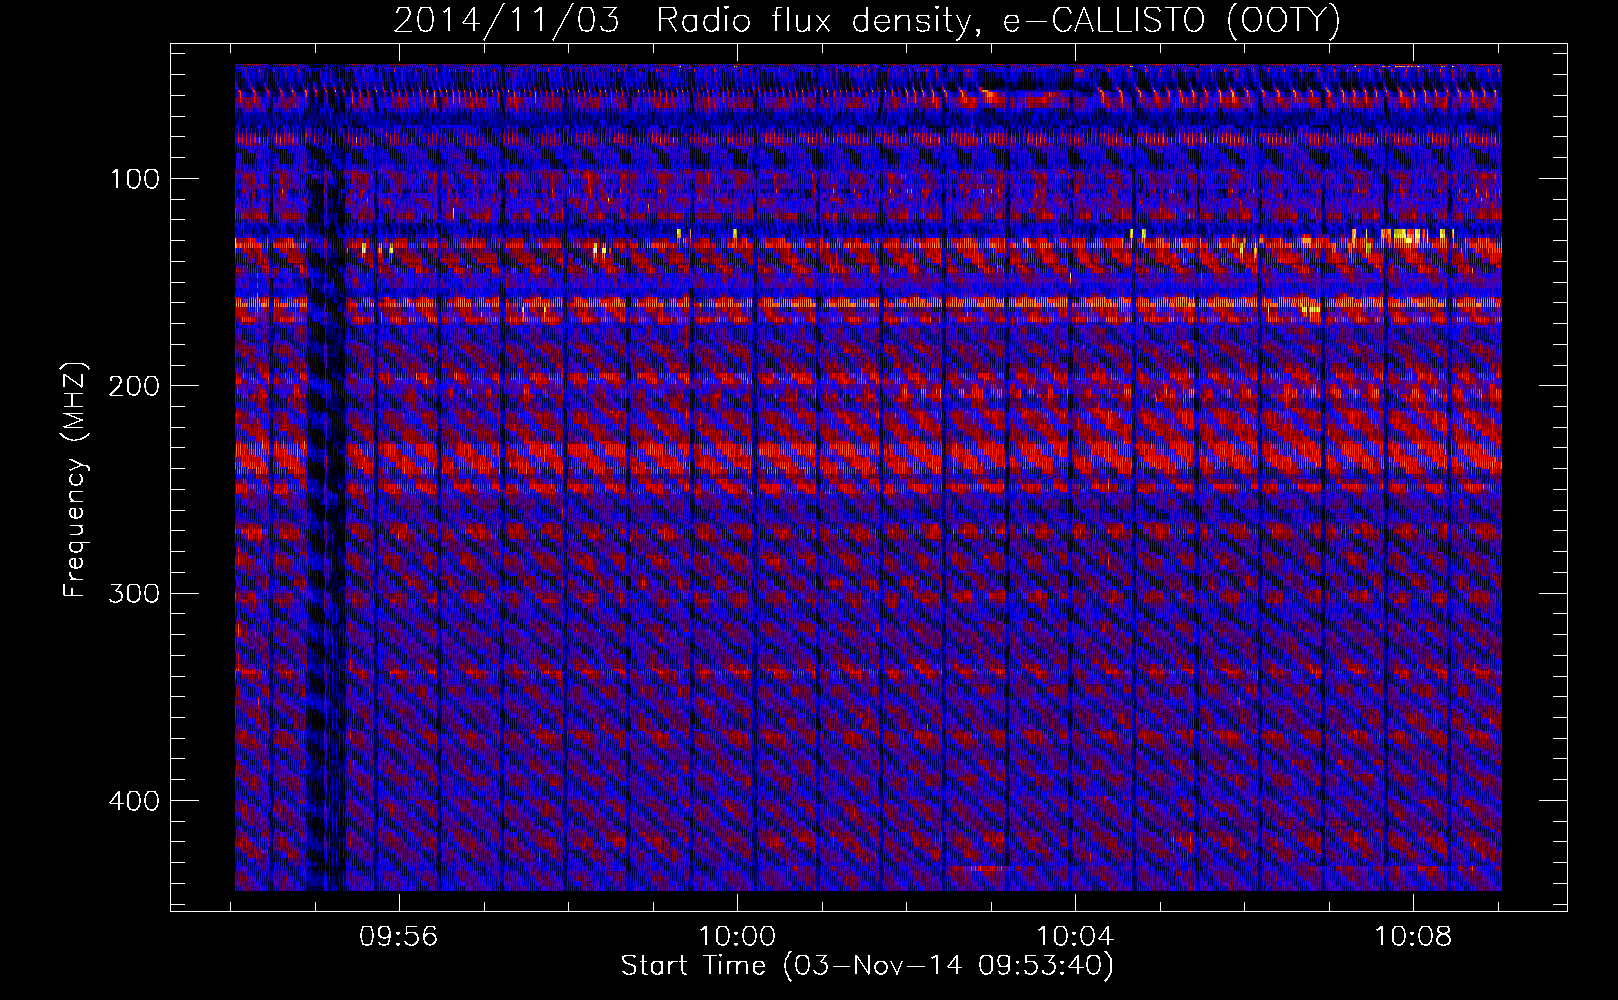Select the 300 frequency axis label
This screenshot has width=1618, height=1000.
tap(135, 593)
